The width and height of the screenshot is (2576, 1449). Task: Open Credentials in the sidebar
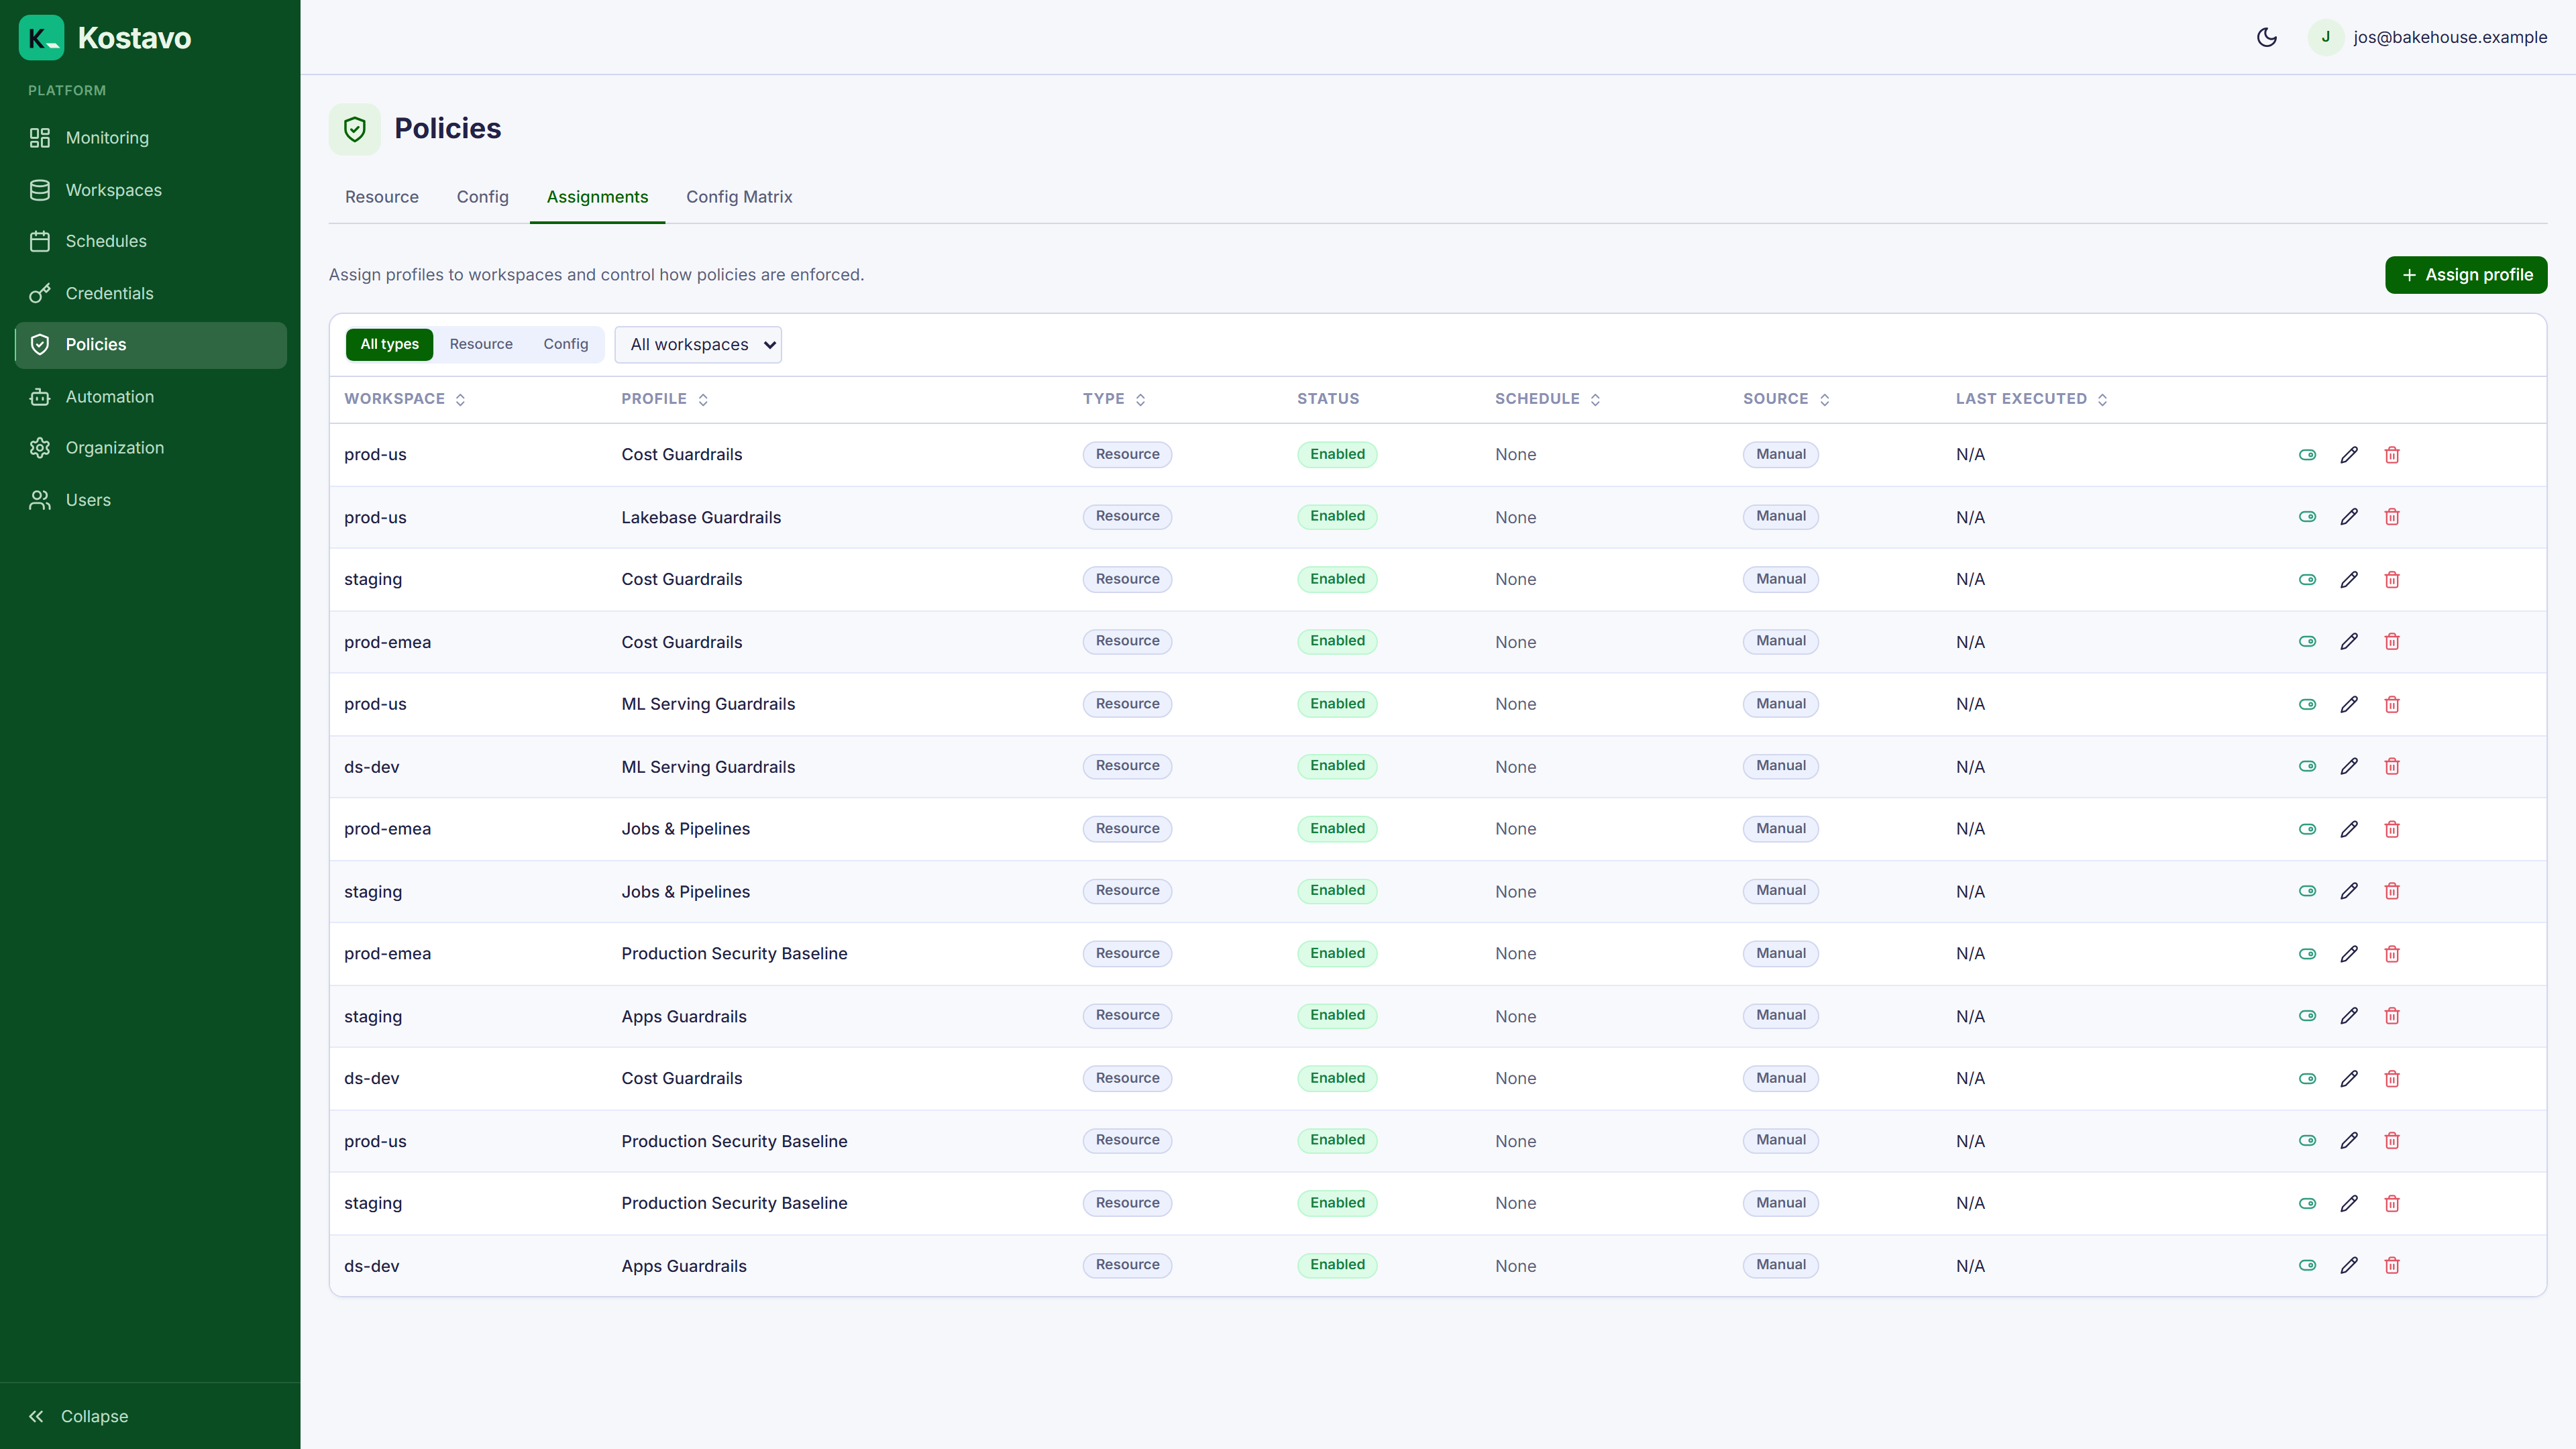click(x=150, y=293)
